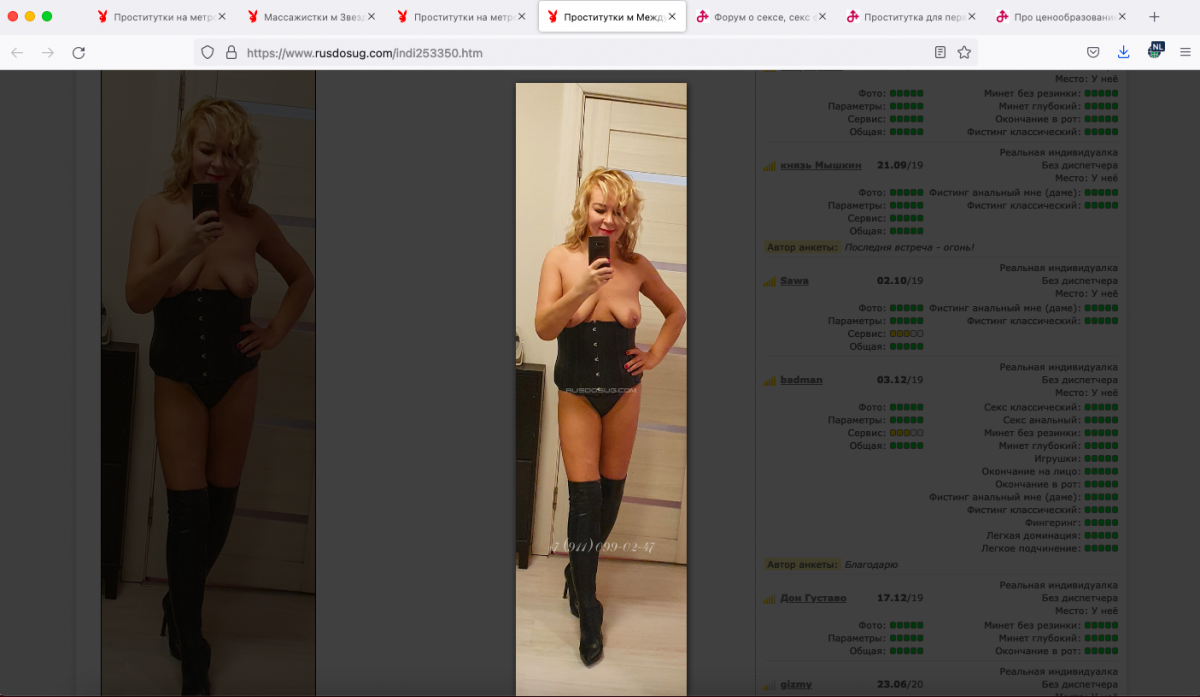1200x697 pixels.
Task: Click the forward navigation arrow
Action: 48,52
